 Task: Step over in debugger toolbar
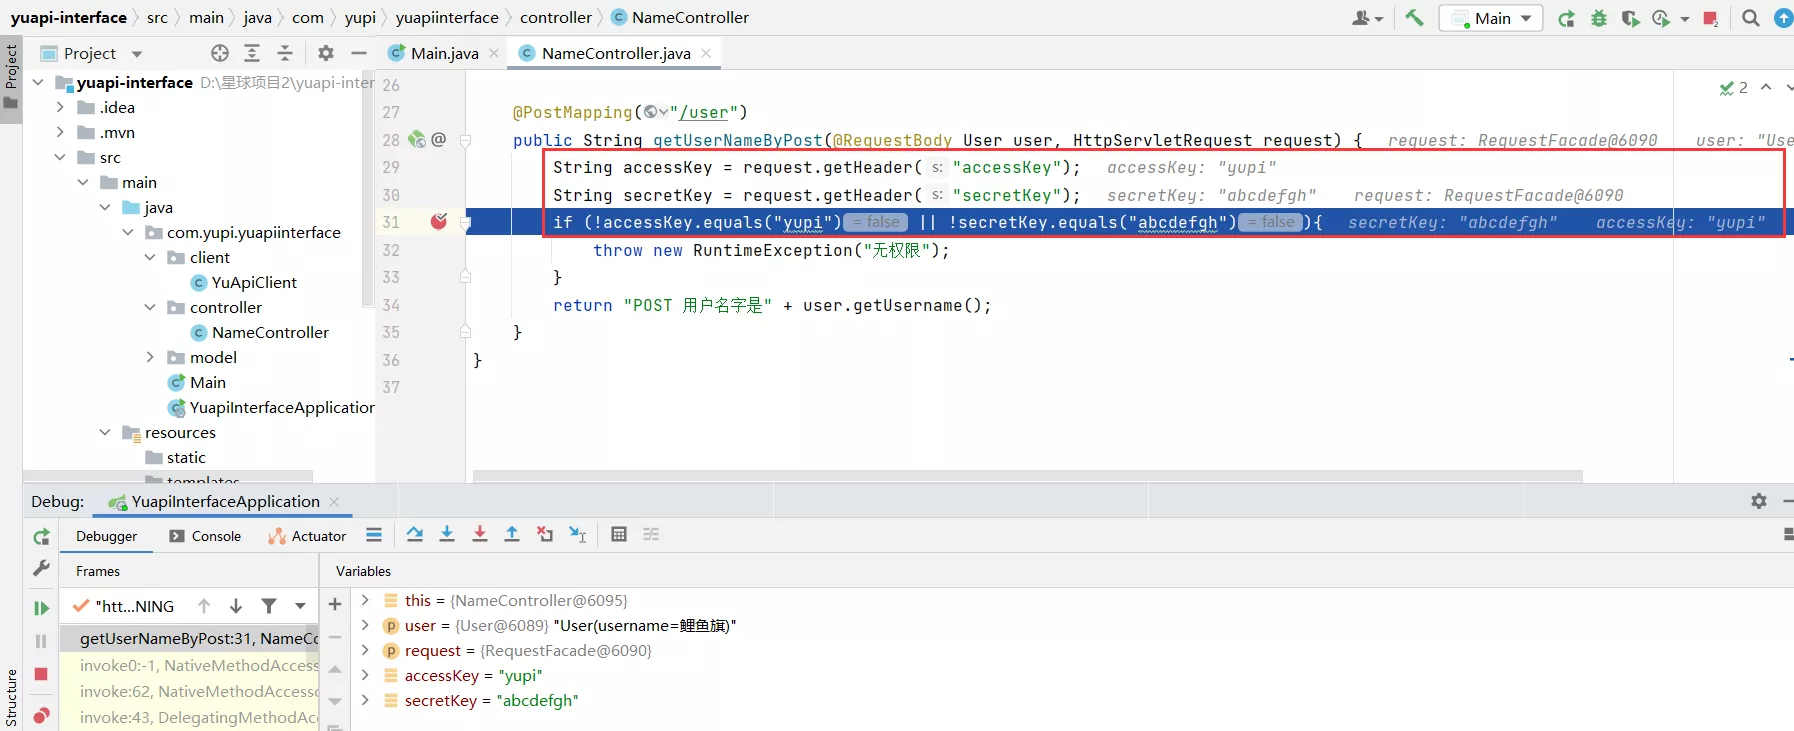(415, 535)
